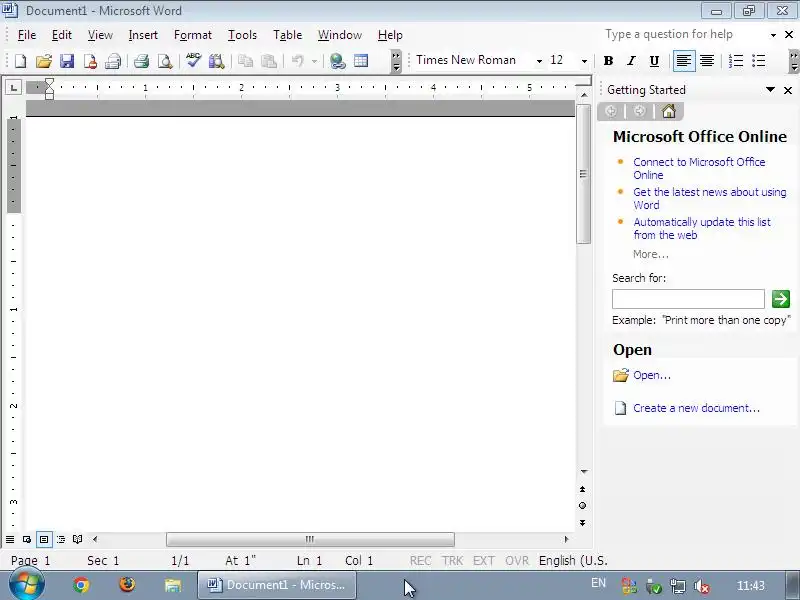Click the Type a question for help box
The height and width of the screenshot is (600, 800).
(x=684, y=34)
